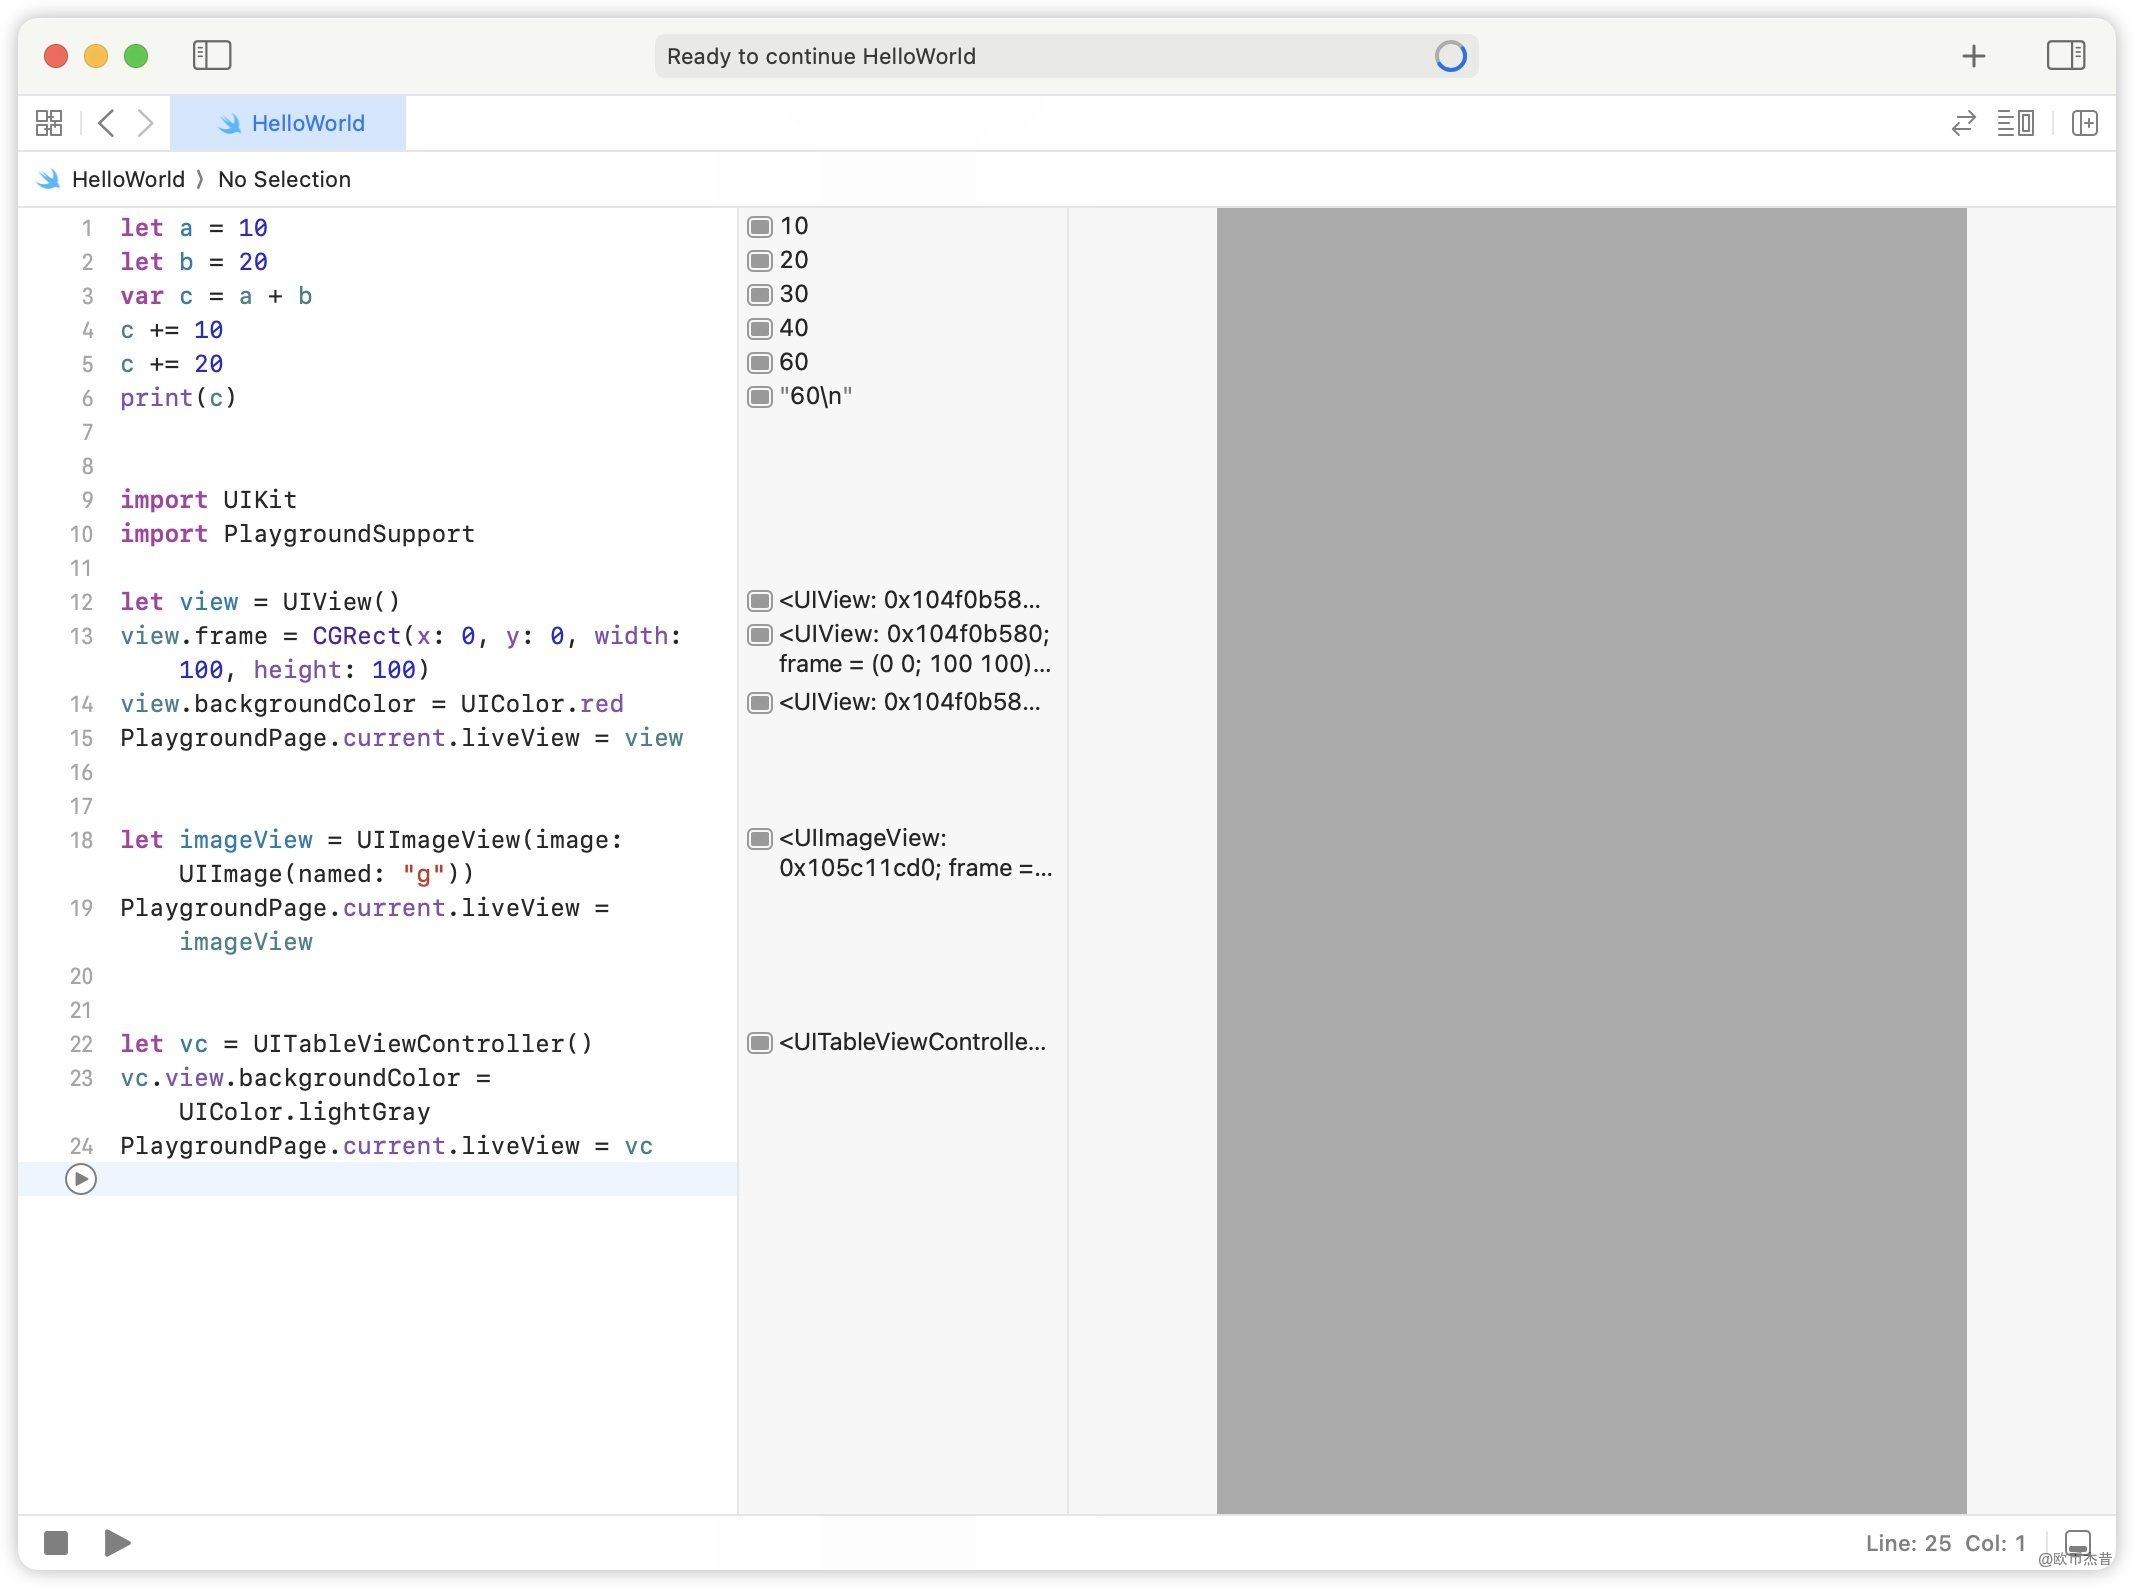Go back in editor history
The width and height of the screenshot is (2134, 1588).
107,123
